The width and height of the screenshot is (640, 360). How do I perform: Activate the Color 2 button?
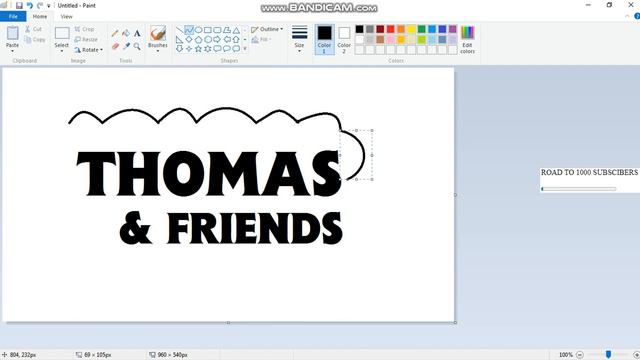344,40
